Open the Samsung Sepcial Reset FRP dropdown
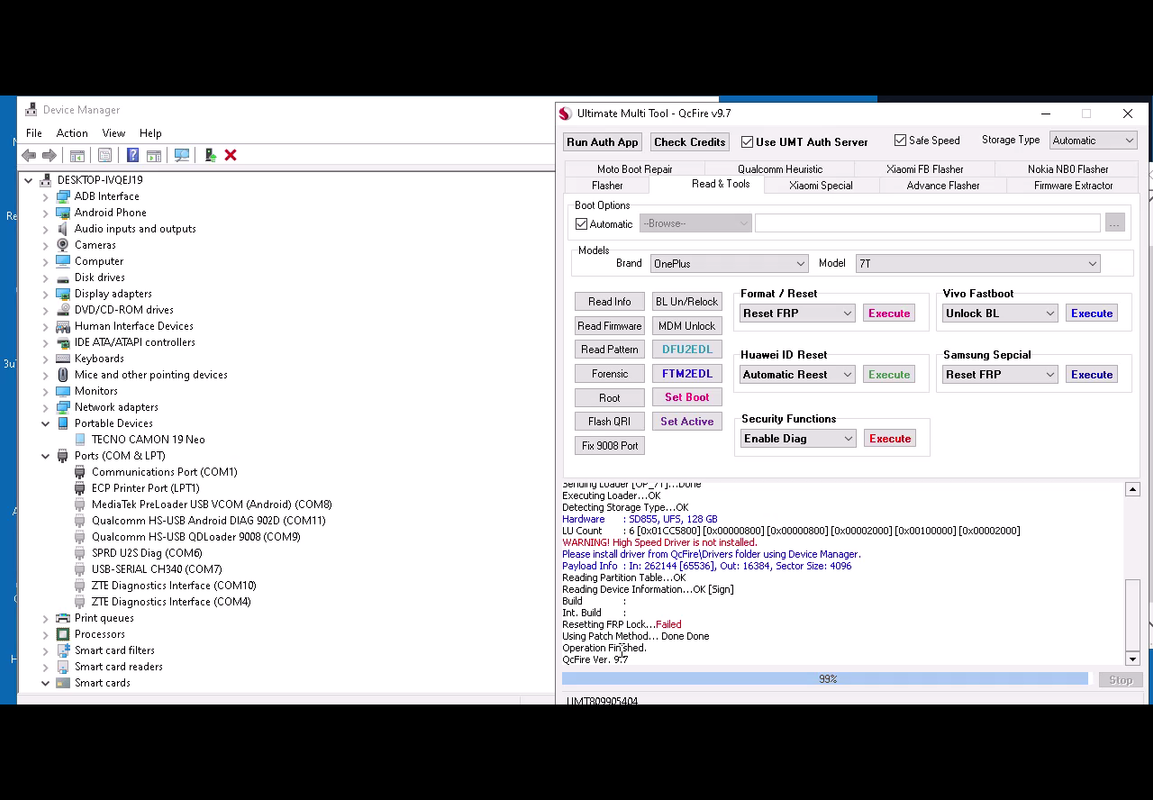This screenshot has height=800, width=1153. (x=1000, y=375)
